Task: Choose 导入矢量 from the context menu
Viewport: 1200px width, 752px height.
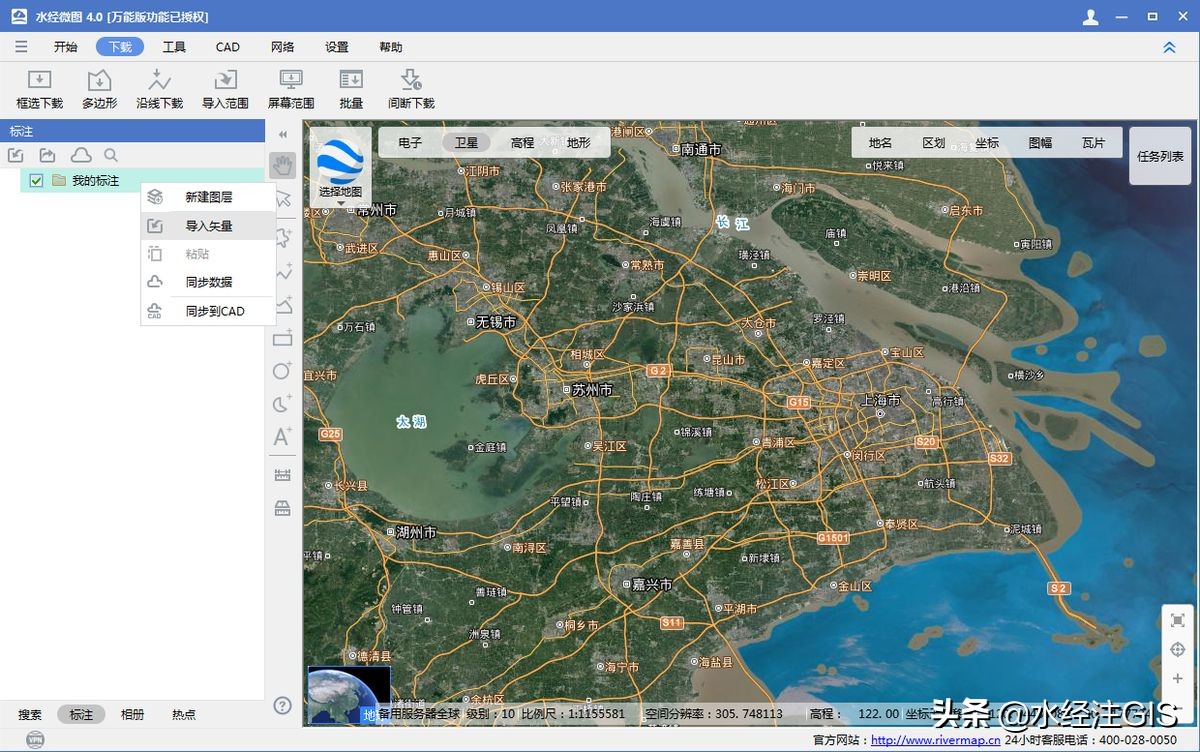Action: point(208,226)
